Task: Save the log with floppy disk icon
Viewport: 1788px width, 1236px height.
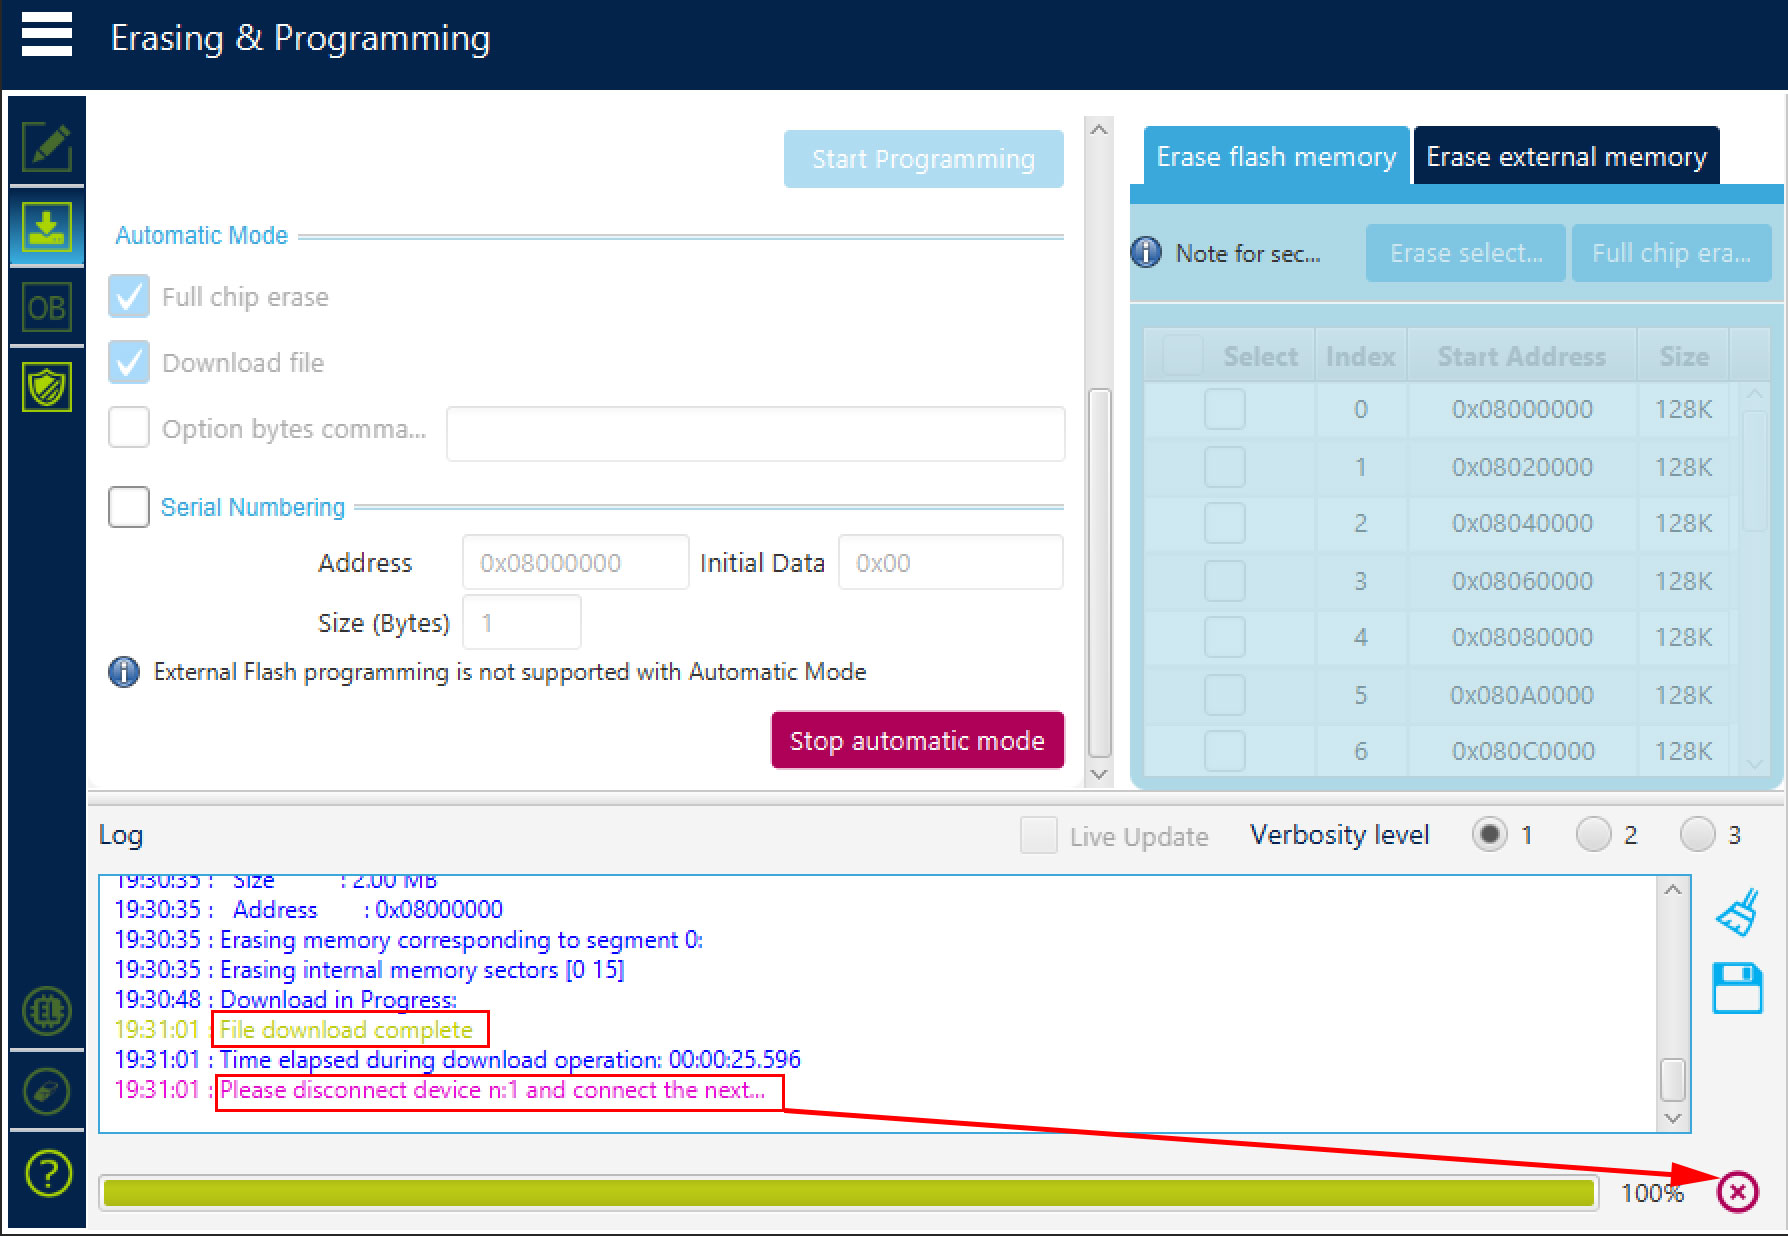Action: [x=1737, y=988]
